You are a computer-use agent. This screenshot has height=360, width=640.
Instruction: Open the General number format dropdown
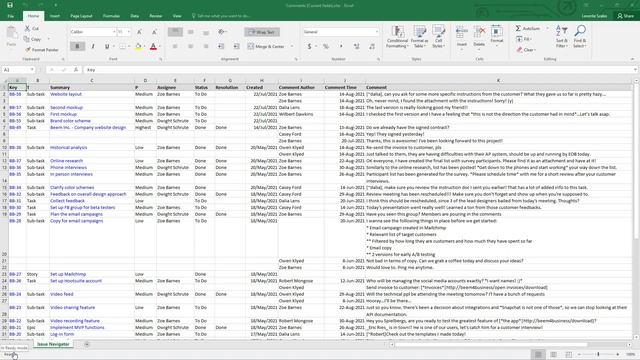376,32
